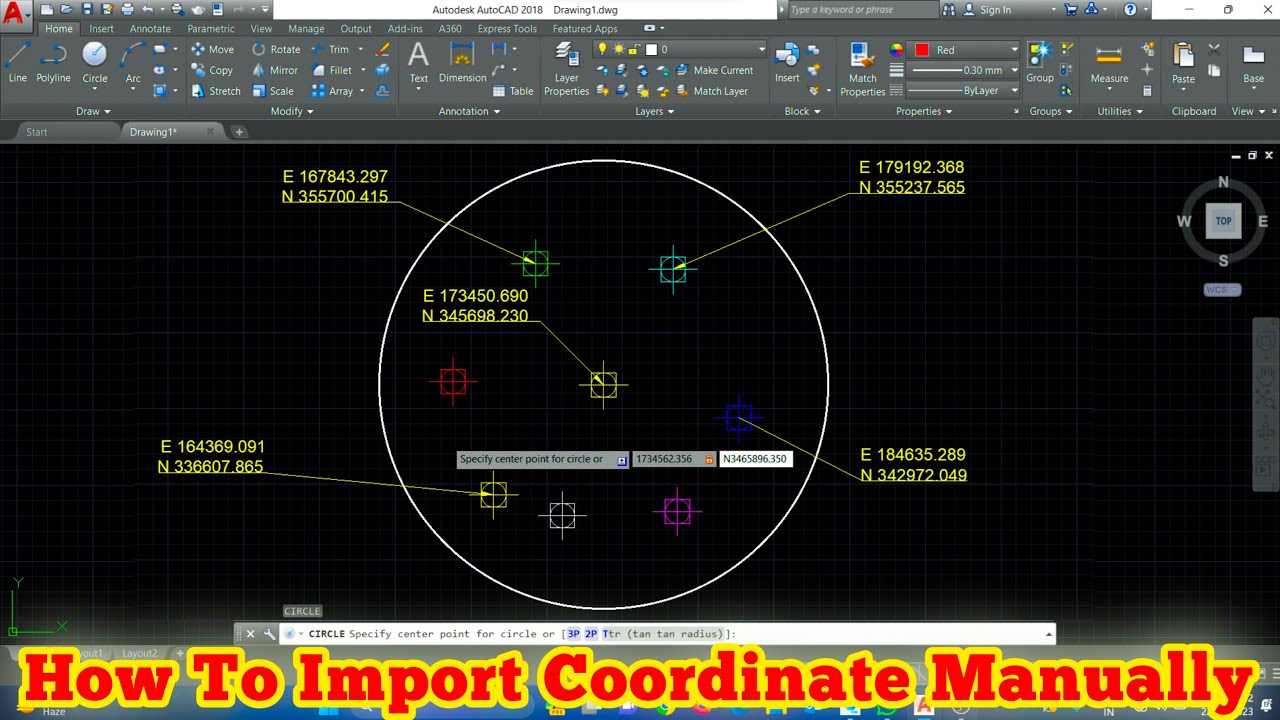Viewport: 1280px width, 720px height.
Task: Click Insert block icon
Action: coord(787,62)
